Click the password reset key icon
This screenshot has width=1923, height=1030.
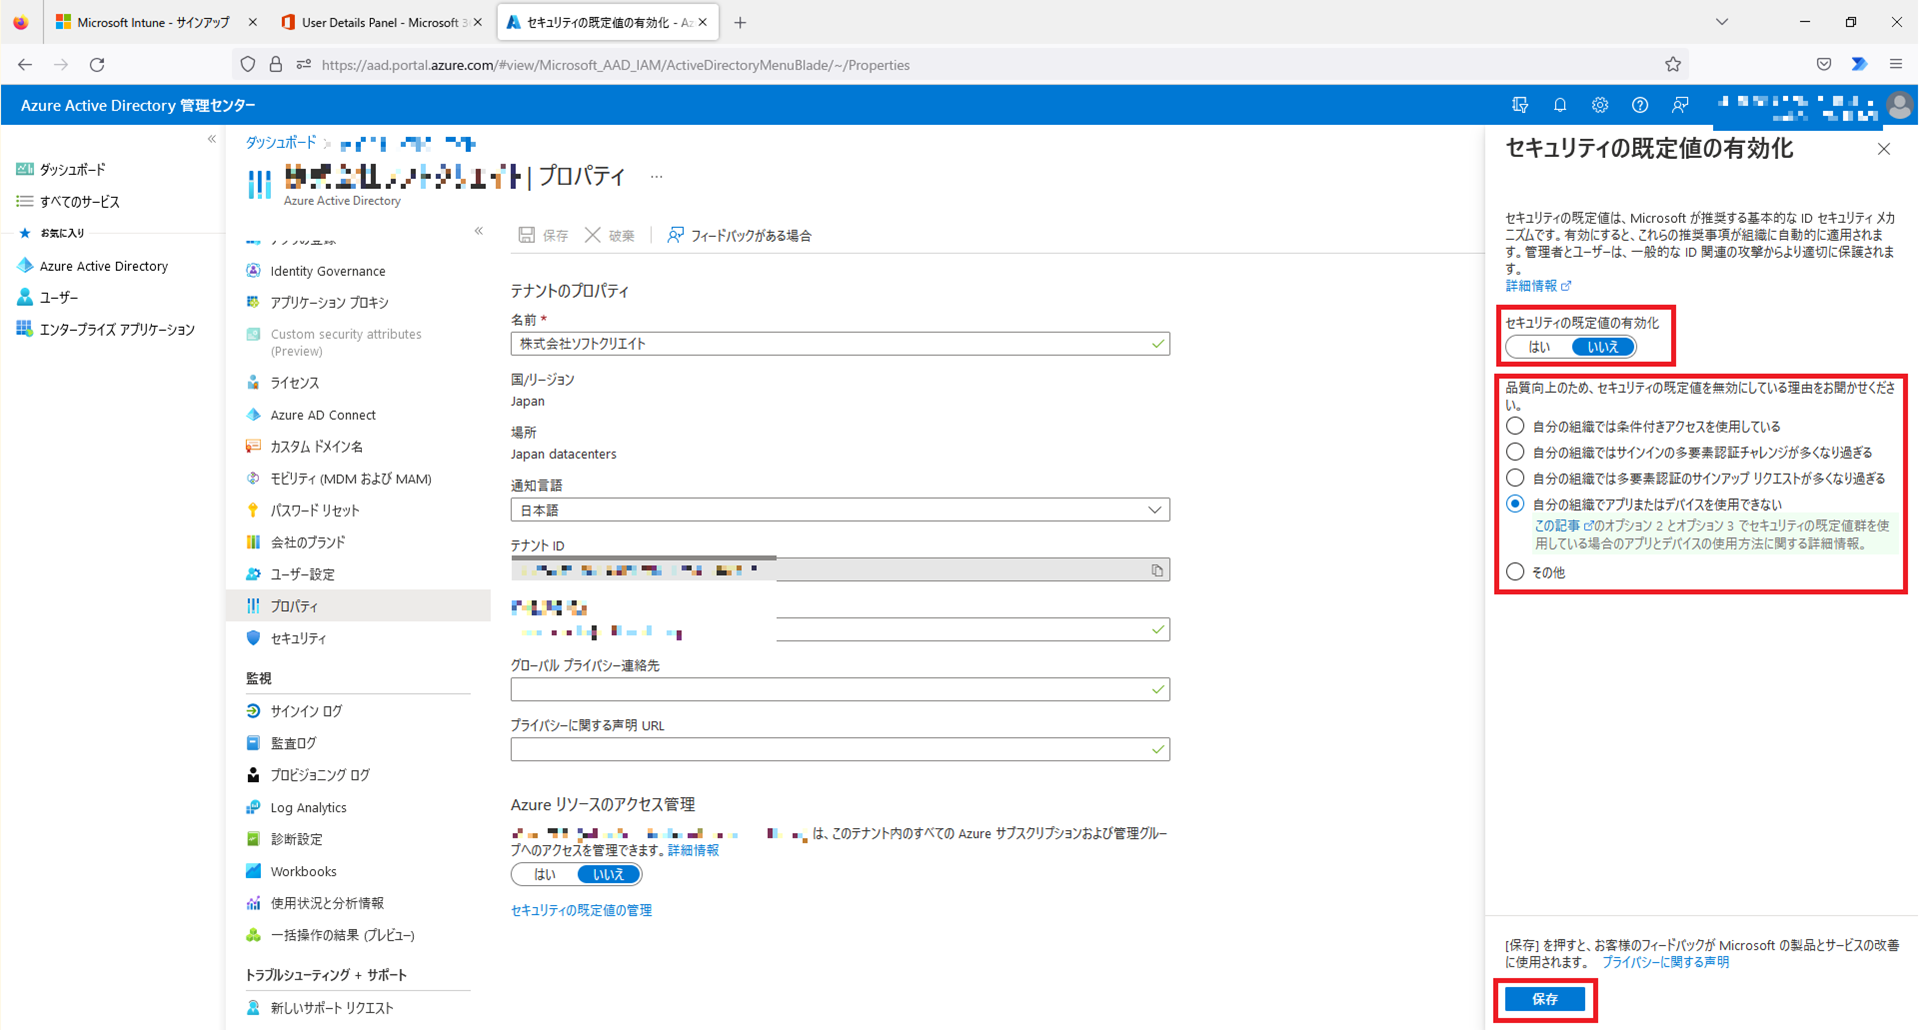pyautogui.click(x=253, y=510)
